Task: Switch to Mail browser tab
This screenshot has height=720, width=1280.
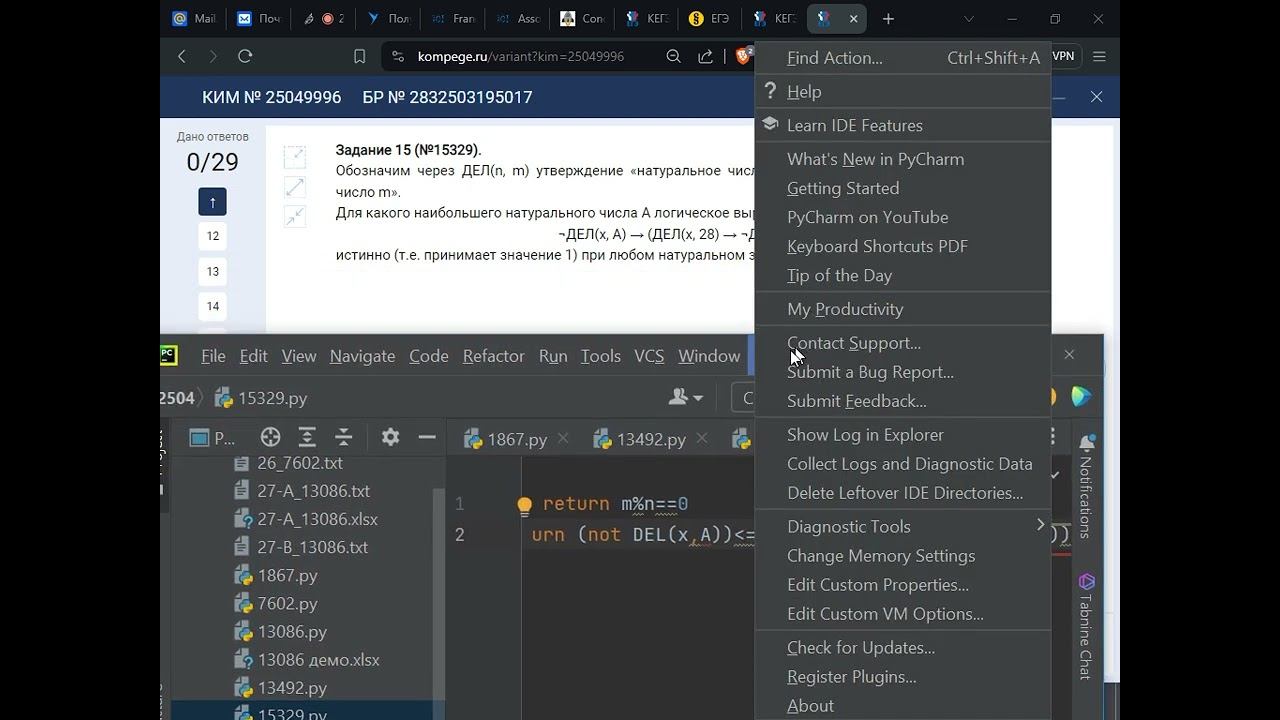Action: tap(194, 18)
